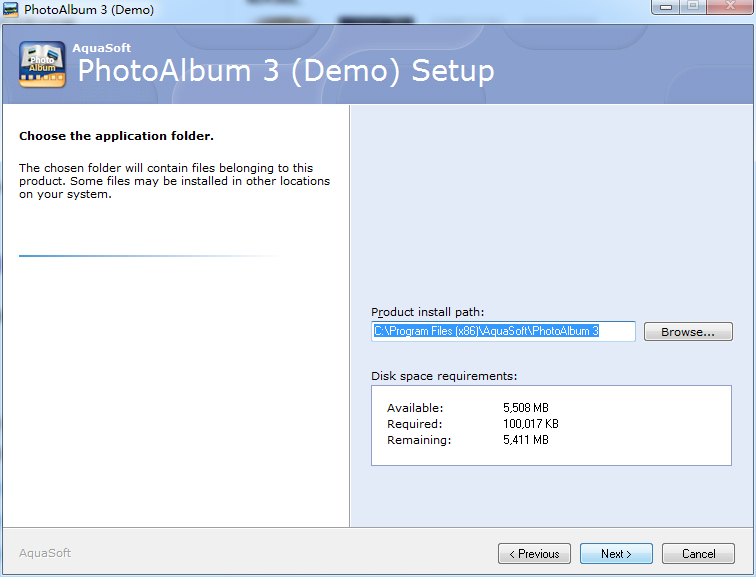Click the PhotoAlbum app logo in header
This screenshot has width=756, height=577.
click(x=42, y=65)
